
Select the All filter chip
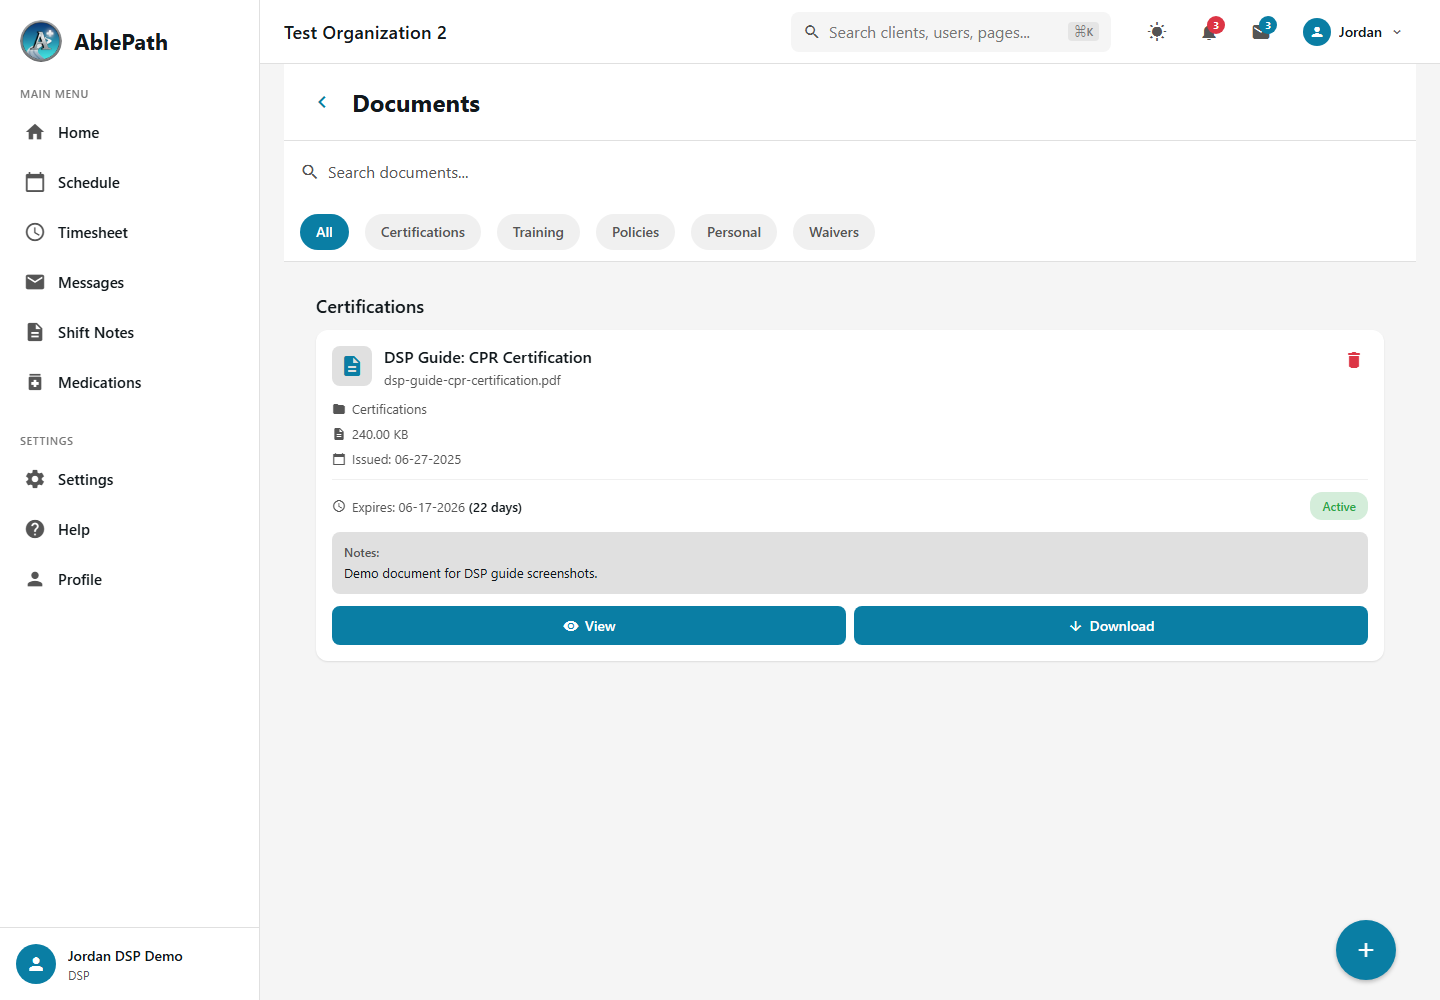324,232
